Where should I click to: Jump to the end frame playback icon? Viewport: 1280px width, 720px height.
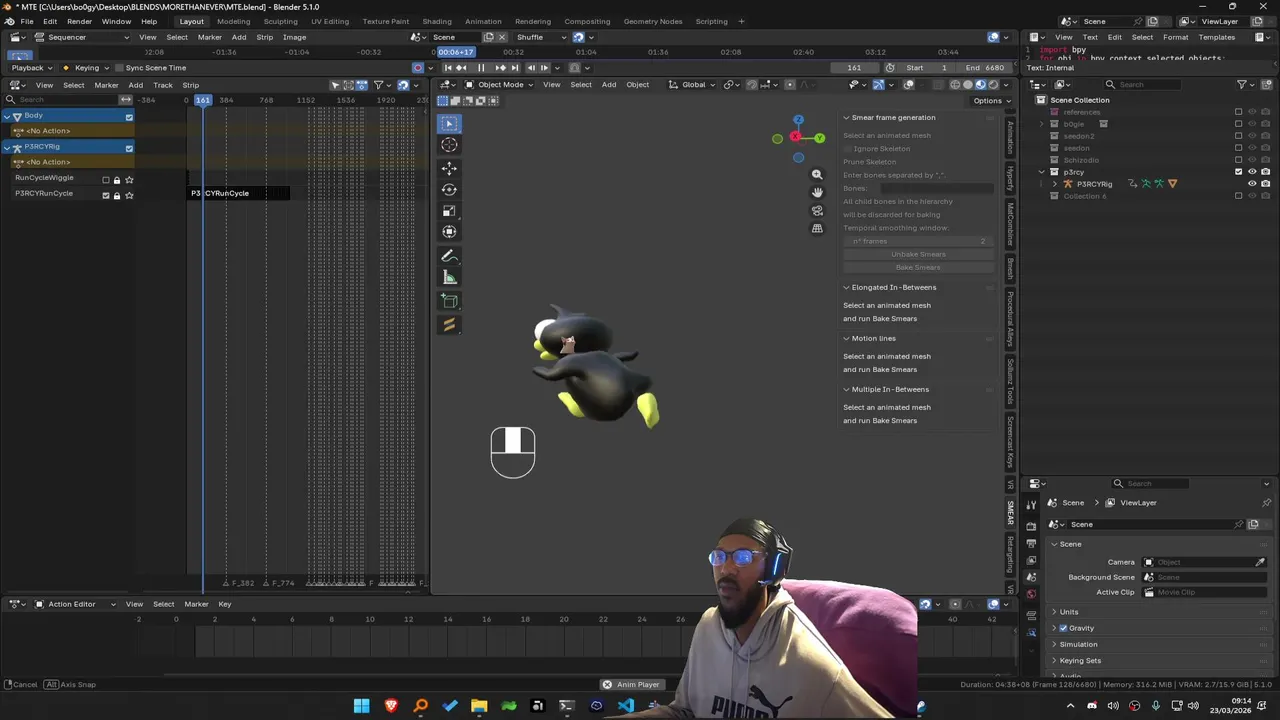[x=514, y=68]
